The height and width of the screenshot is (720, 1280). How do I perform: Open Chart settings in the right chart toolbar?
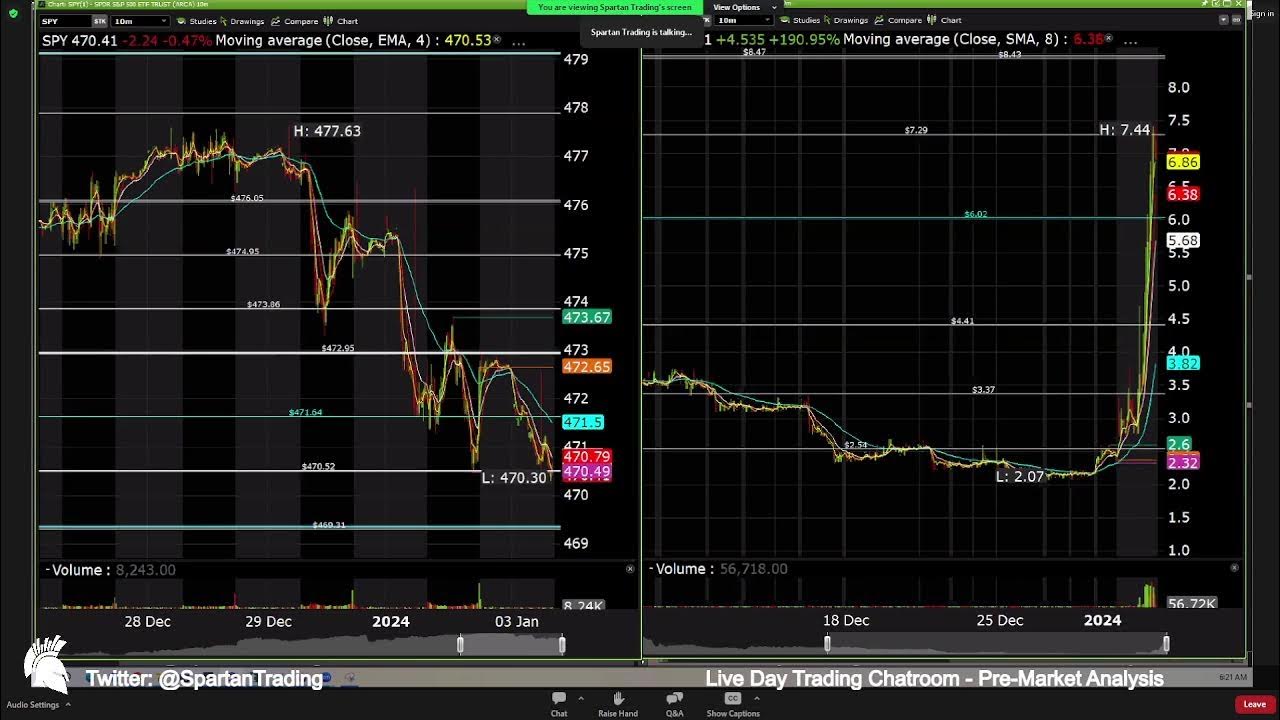[x=945, y=20]
